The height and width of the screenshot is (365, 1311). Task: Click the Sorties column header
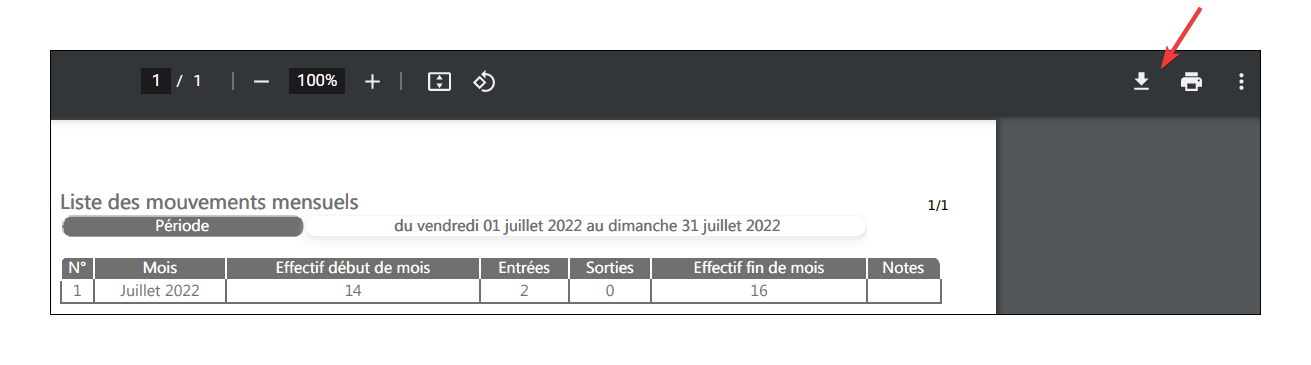[610, 268]
